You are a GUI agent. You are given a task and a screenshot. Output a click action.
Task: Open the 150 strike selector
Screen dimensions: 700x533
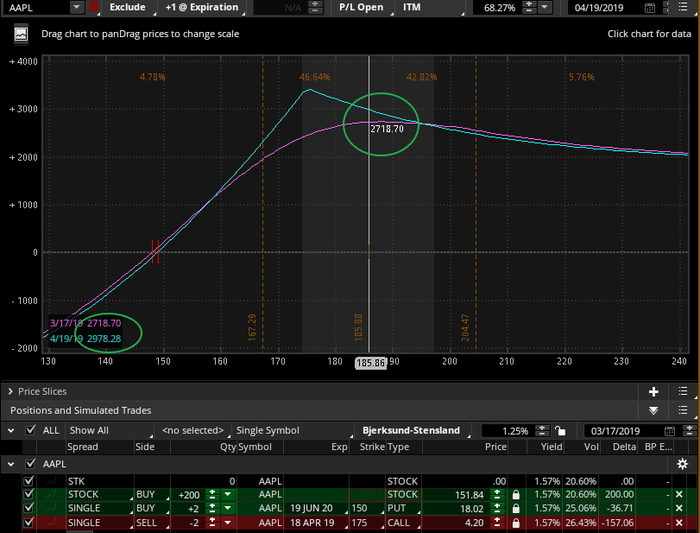coord(367,508)
